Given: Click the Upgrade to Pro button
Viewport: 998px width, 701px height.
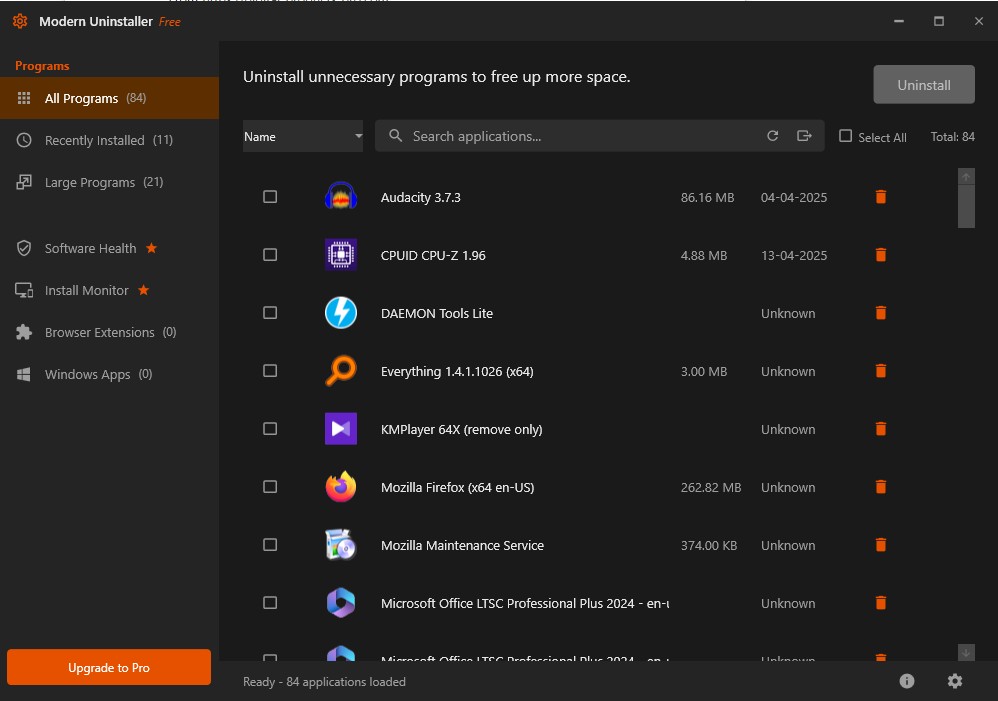Looking at the screenshot, I should 109,667.
